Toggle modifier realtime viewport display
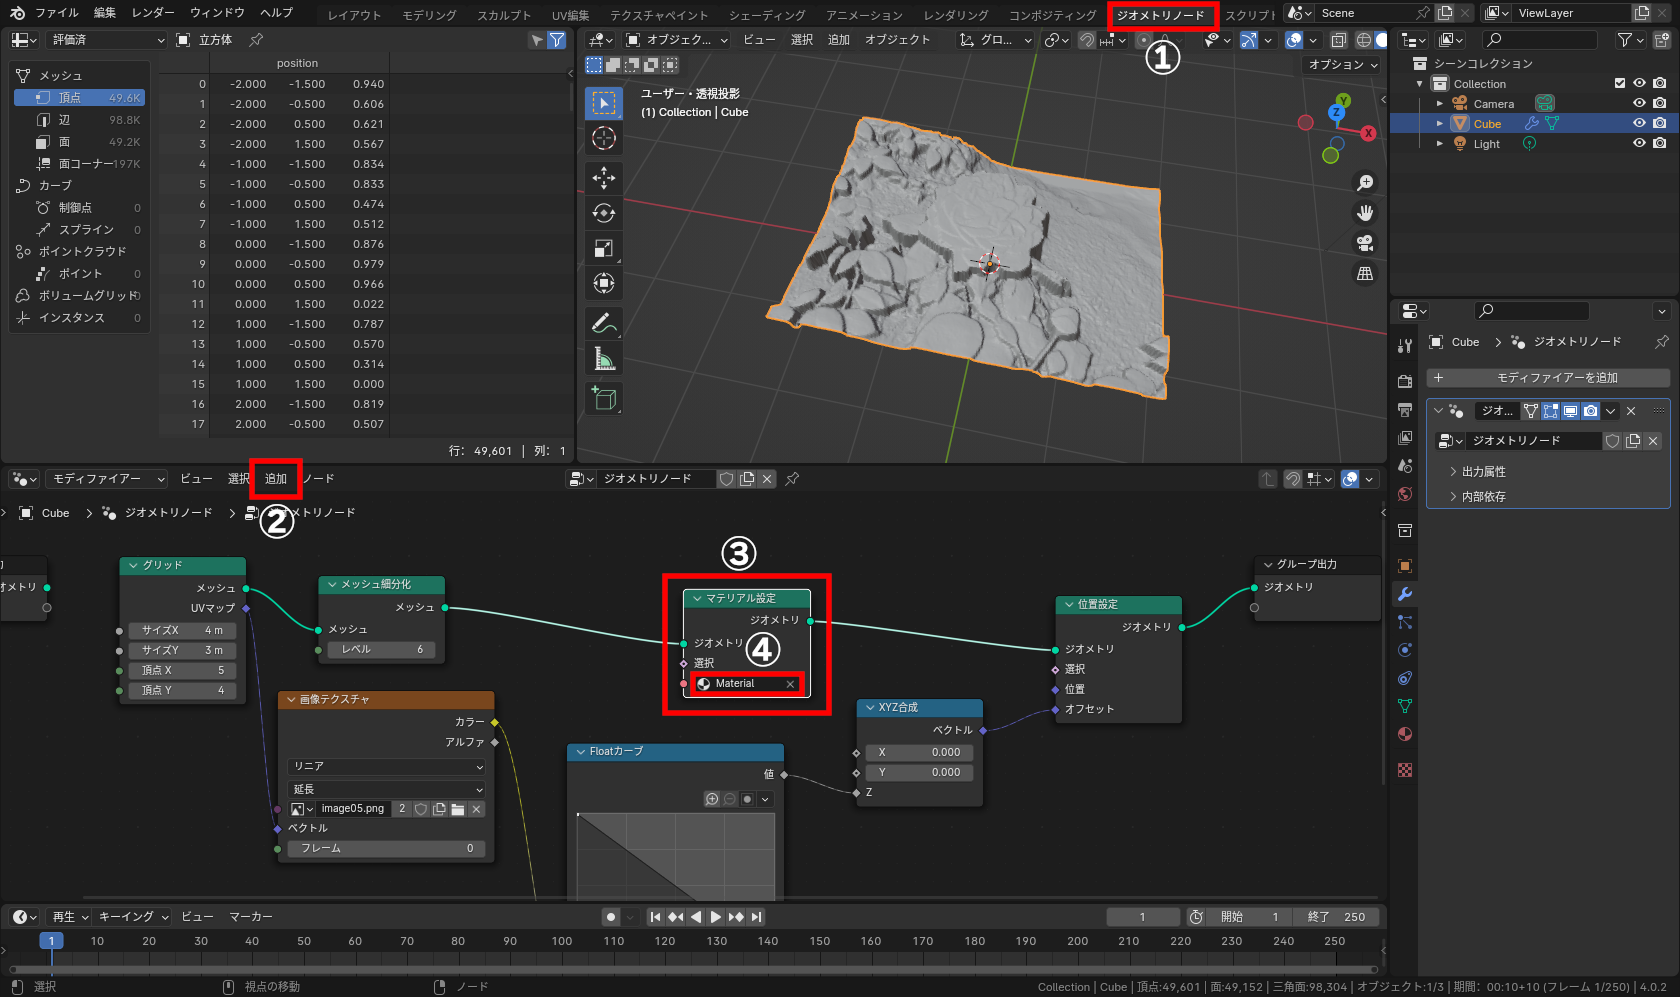Image resolution: width=1680 pixels, height=997 pixels. [1571, 411]
